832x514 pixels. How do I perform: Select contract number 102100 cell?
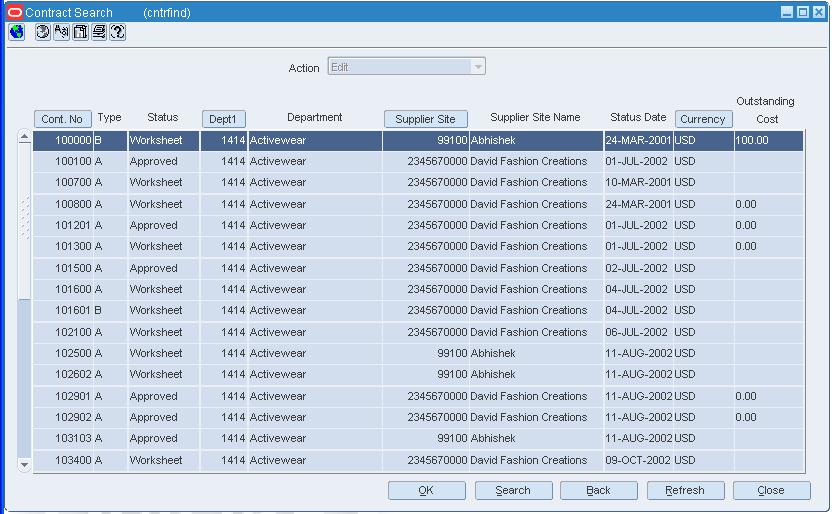[x=63, y=333]
